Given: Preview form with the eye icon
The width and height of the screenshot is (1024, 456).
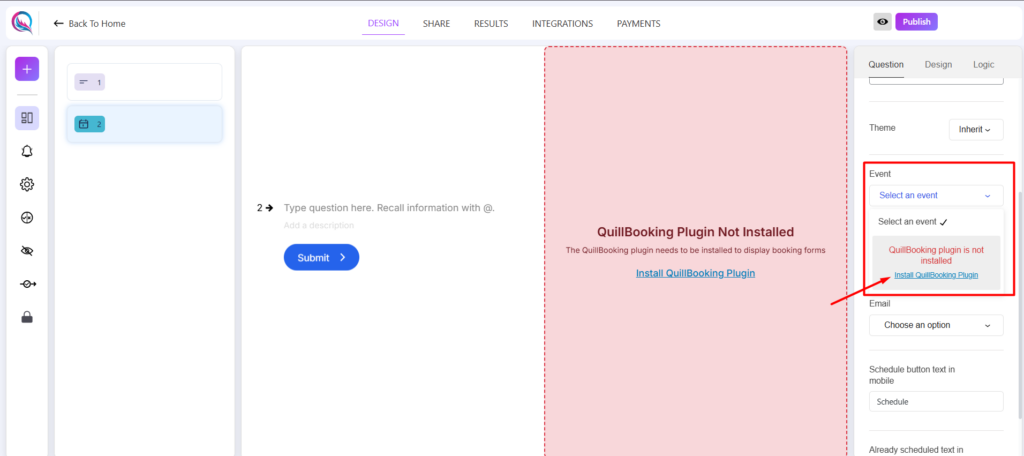Looking at the screenshot, I should 882,22.
